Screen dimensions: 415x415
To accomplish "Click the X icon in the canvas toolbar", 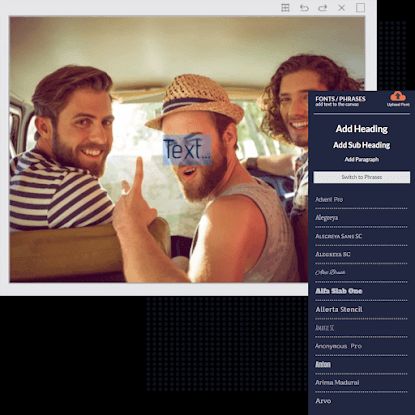I will click(341, 8).
